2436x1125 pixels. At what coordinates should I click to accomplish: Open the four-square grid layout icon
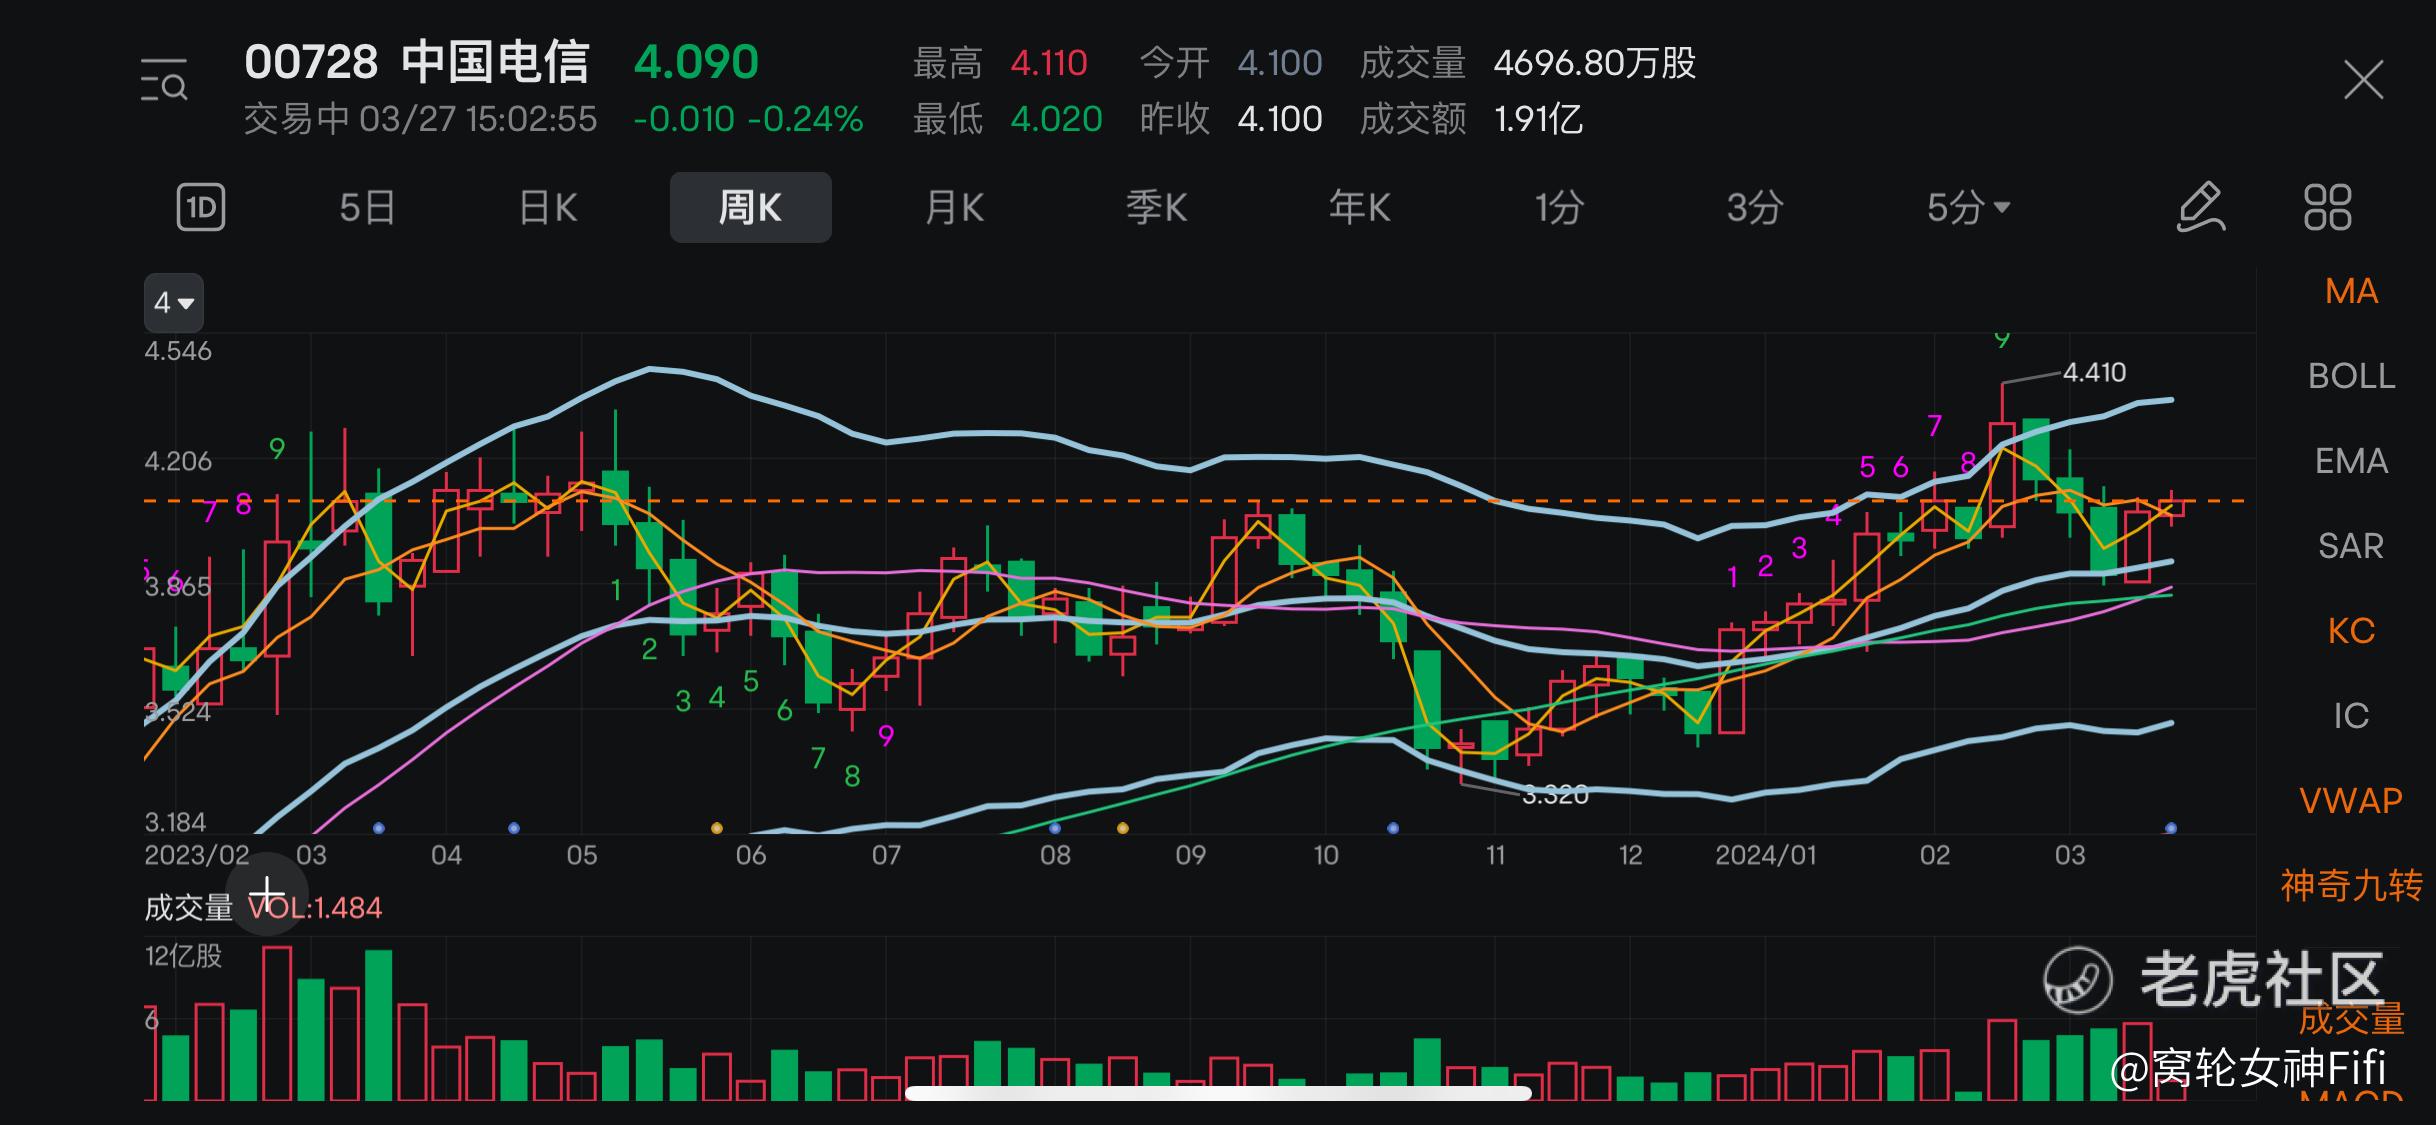(2327, 208)
